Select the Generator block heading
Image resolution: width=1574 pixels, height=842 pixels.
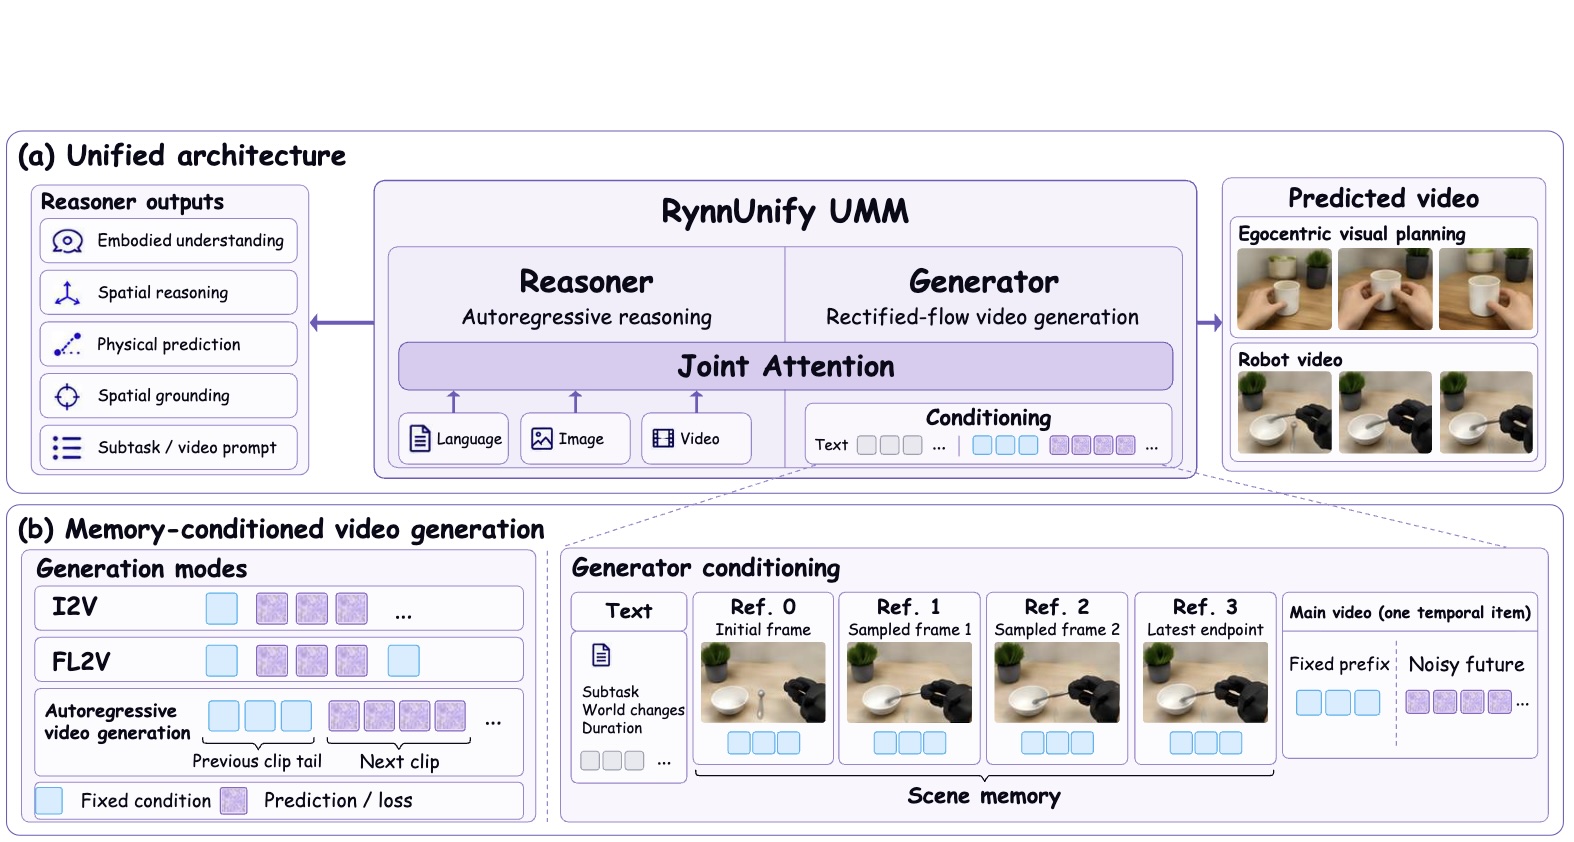click(x=983, y=282)
